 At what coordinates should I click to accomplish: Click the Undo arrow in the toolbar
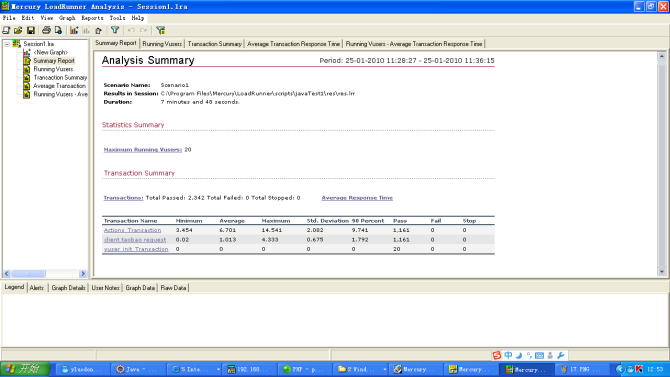131,30
